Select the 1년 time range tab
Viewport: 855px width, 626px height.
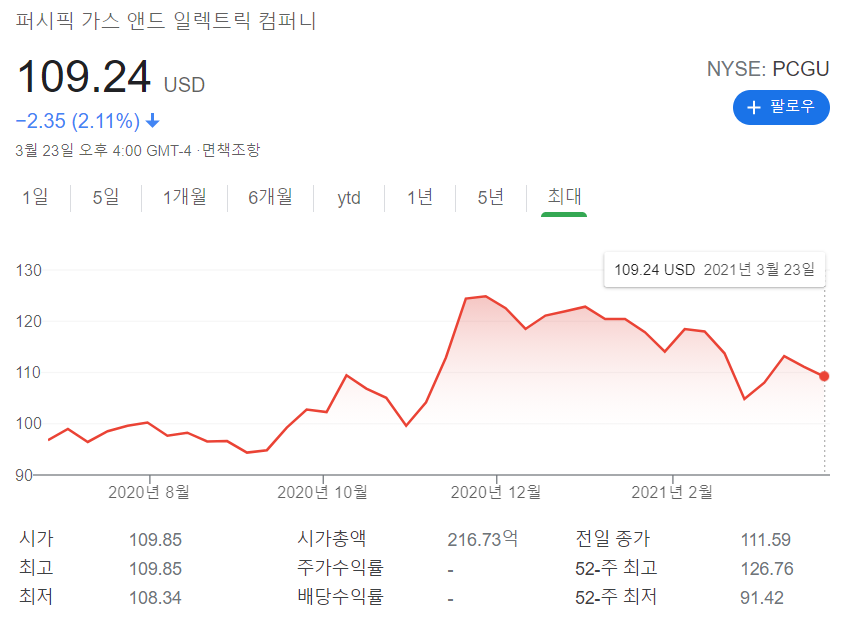(419, 197)
